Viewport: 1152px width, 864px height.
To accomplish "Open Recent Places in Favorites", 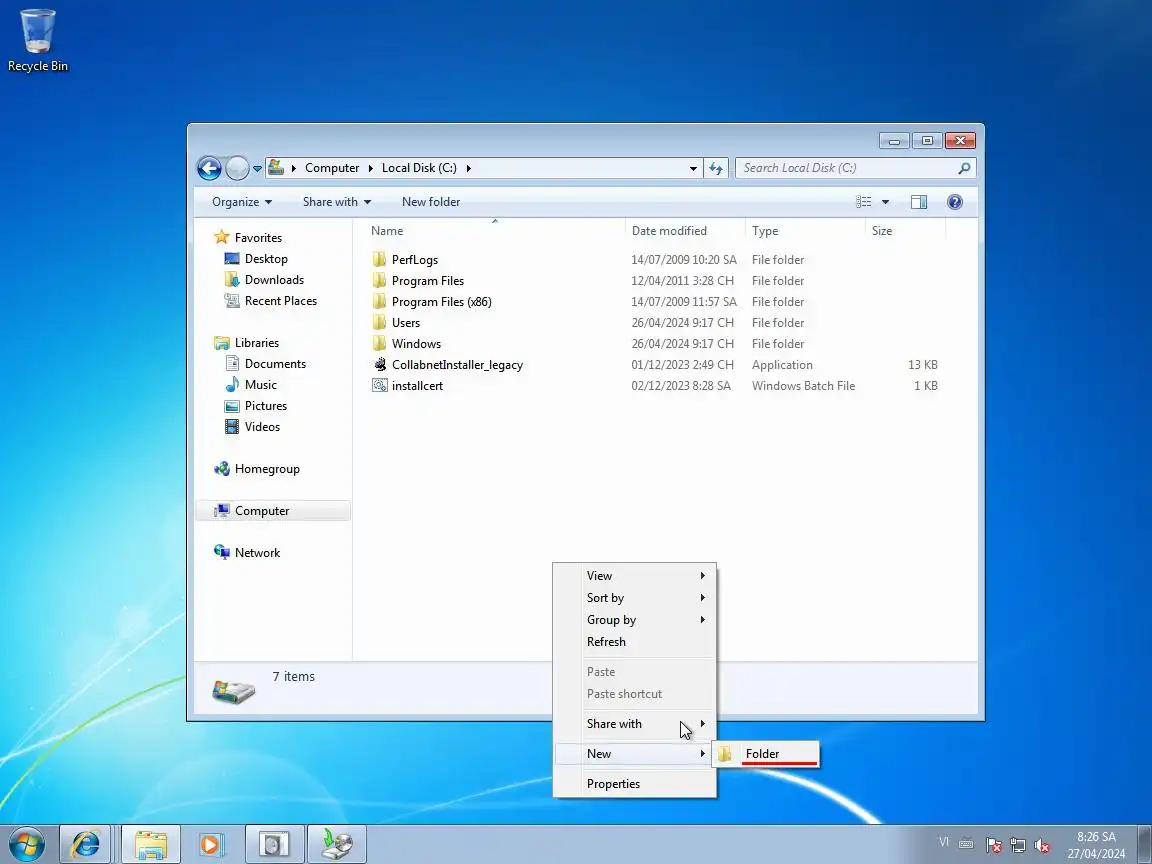I will pyautogui.click(x=281, y=300).
